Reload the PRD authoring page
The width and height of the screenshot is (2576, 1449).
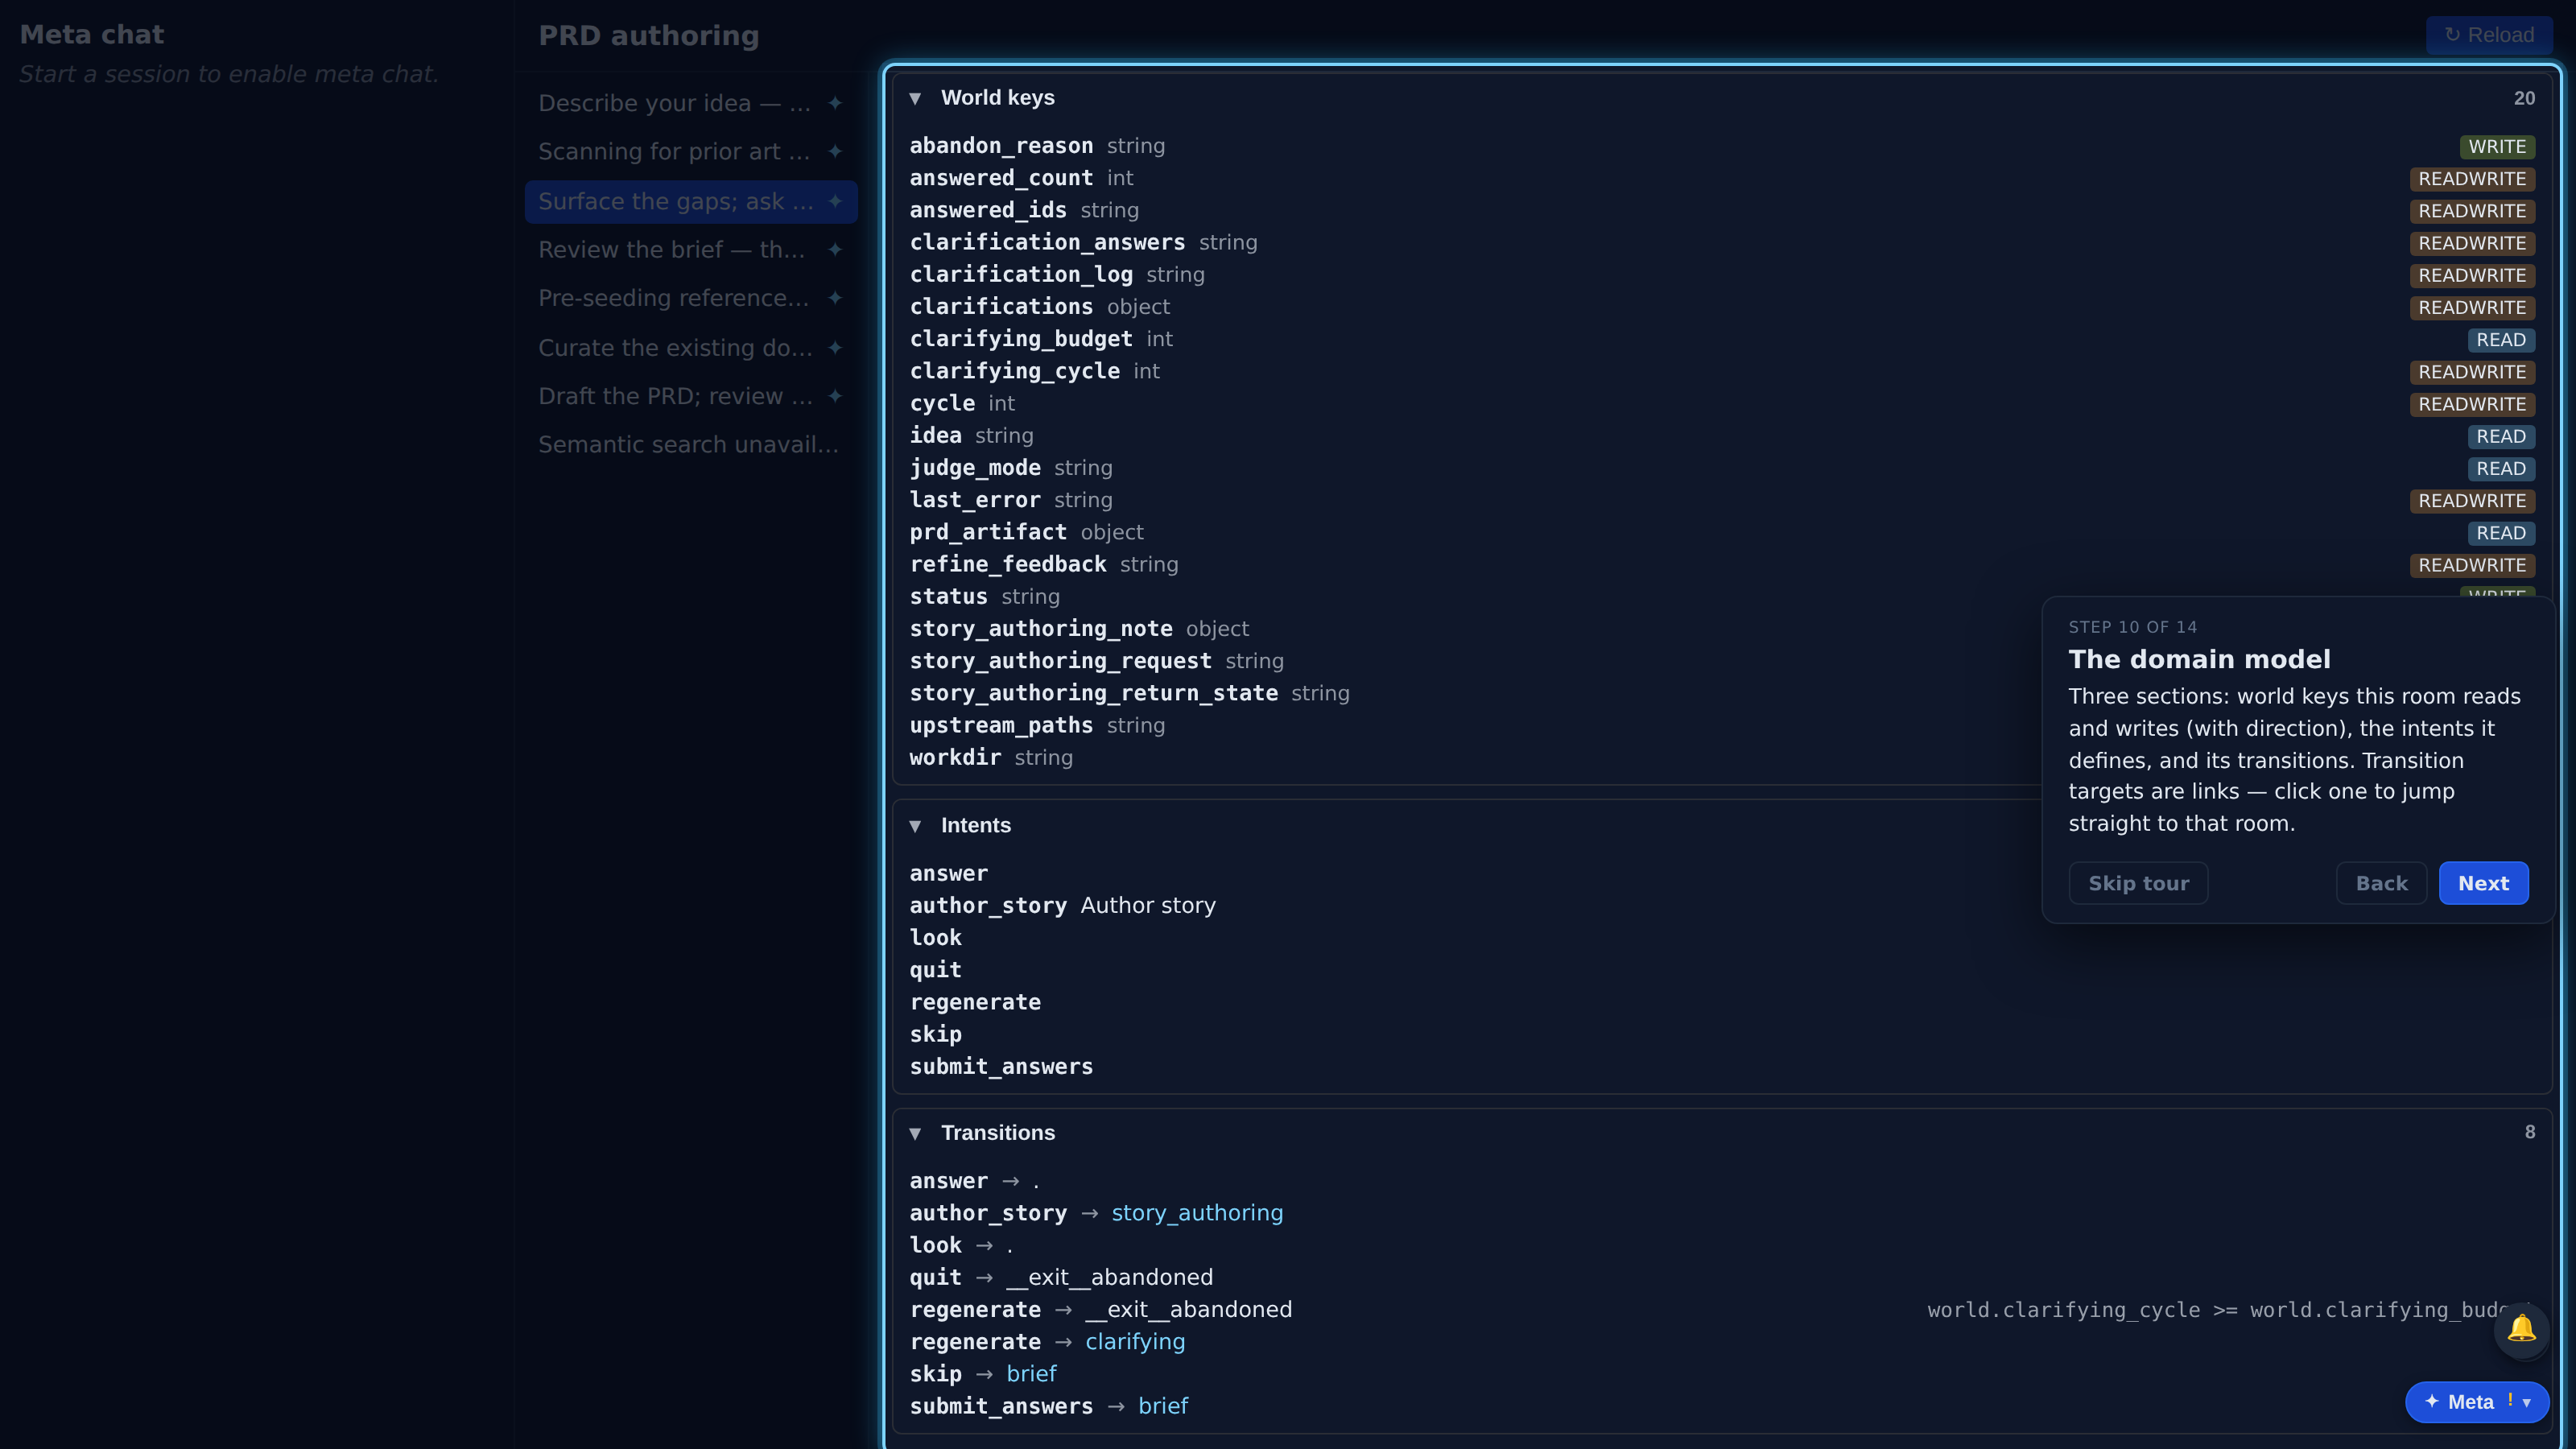tap(2489, 35)
